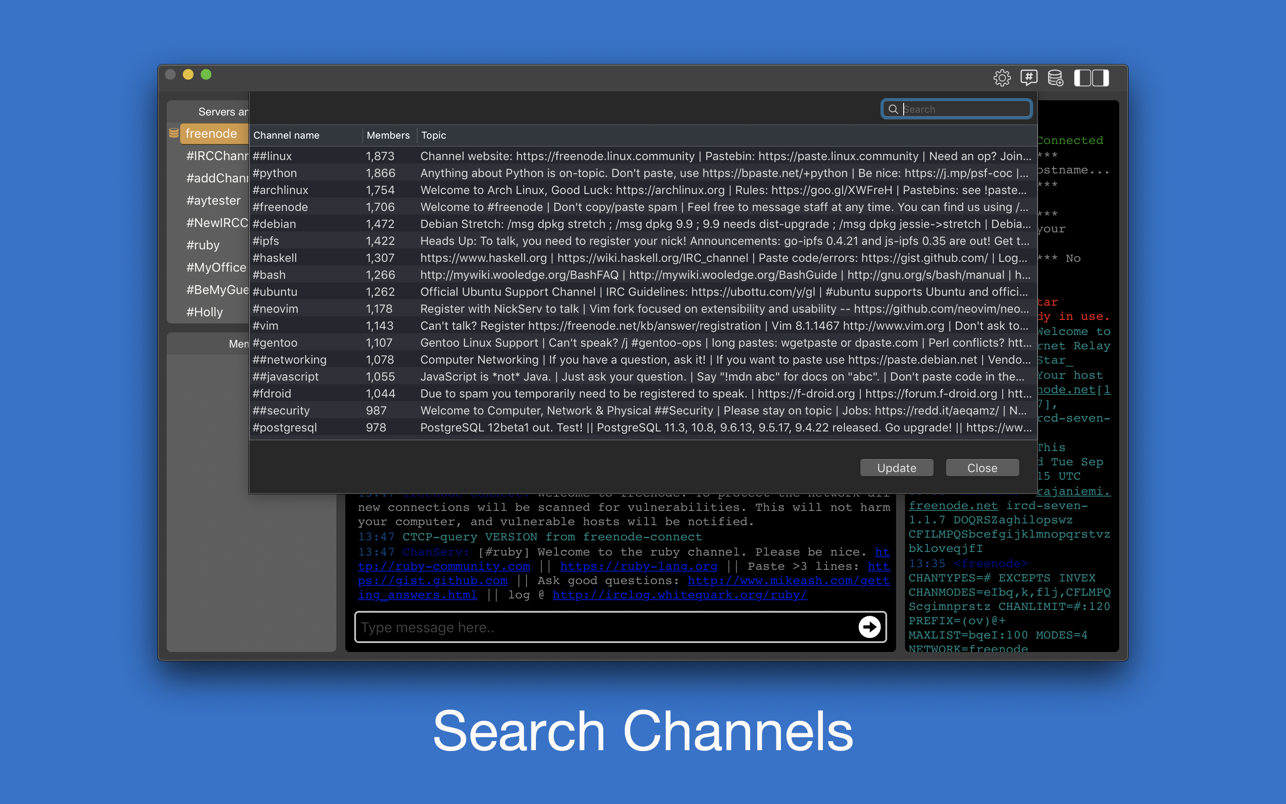Select the #ubuntu channel row
Viewport: 1286px width, 804px height.
(x=642, y=292)
